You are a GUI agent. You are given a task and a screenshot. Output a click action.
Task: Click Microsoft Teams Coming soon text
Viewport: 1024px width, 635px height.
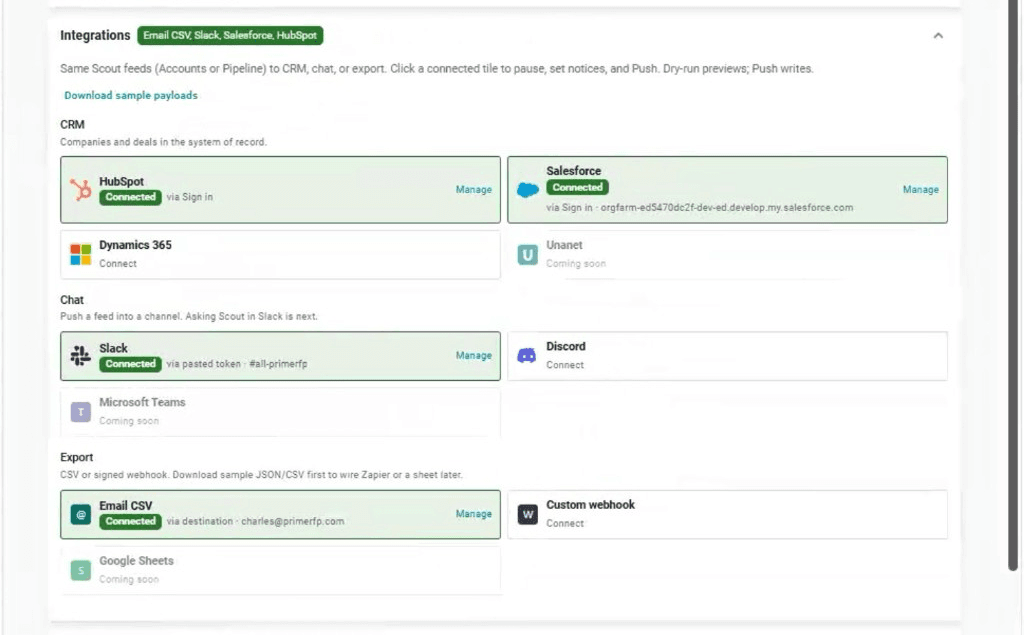[129, 421]
